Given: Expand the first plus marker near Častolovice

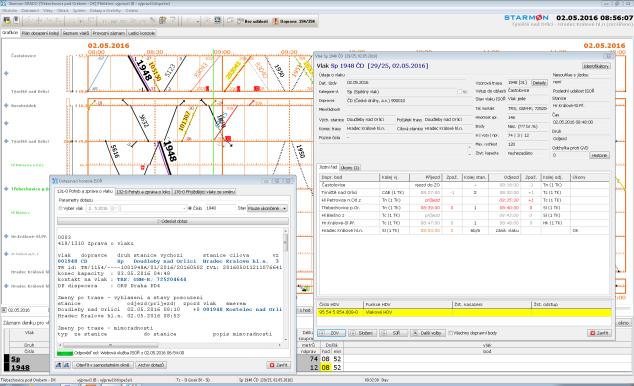Looking at the screenshot, I should tap(6, 74).
